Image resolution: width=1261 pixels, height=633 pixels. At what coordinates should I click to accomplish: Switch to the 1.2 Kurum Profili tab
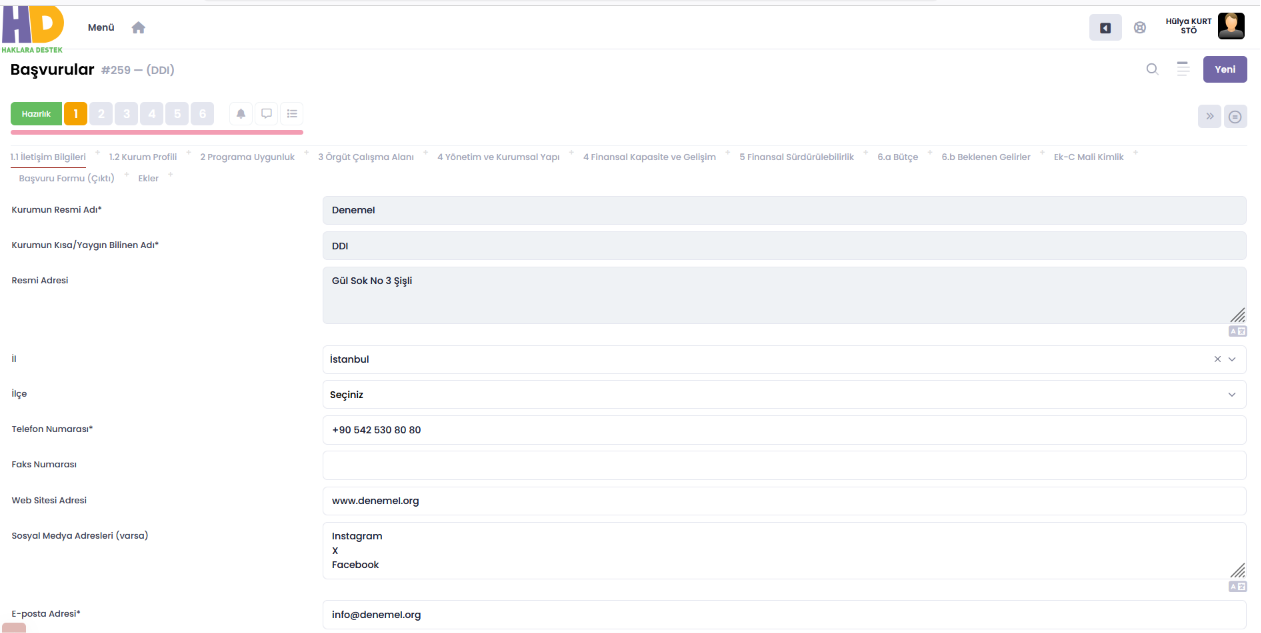[143, 157]
